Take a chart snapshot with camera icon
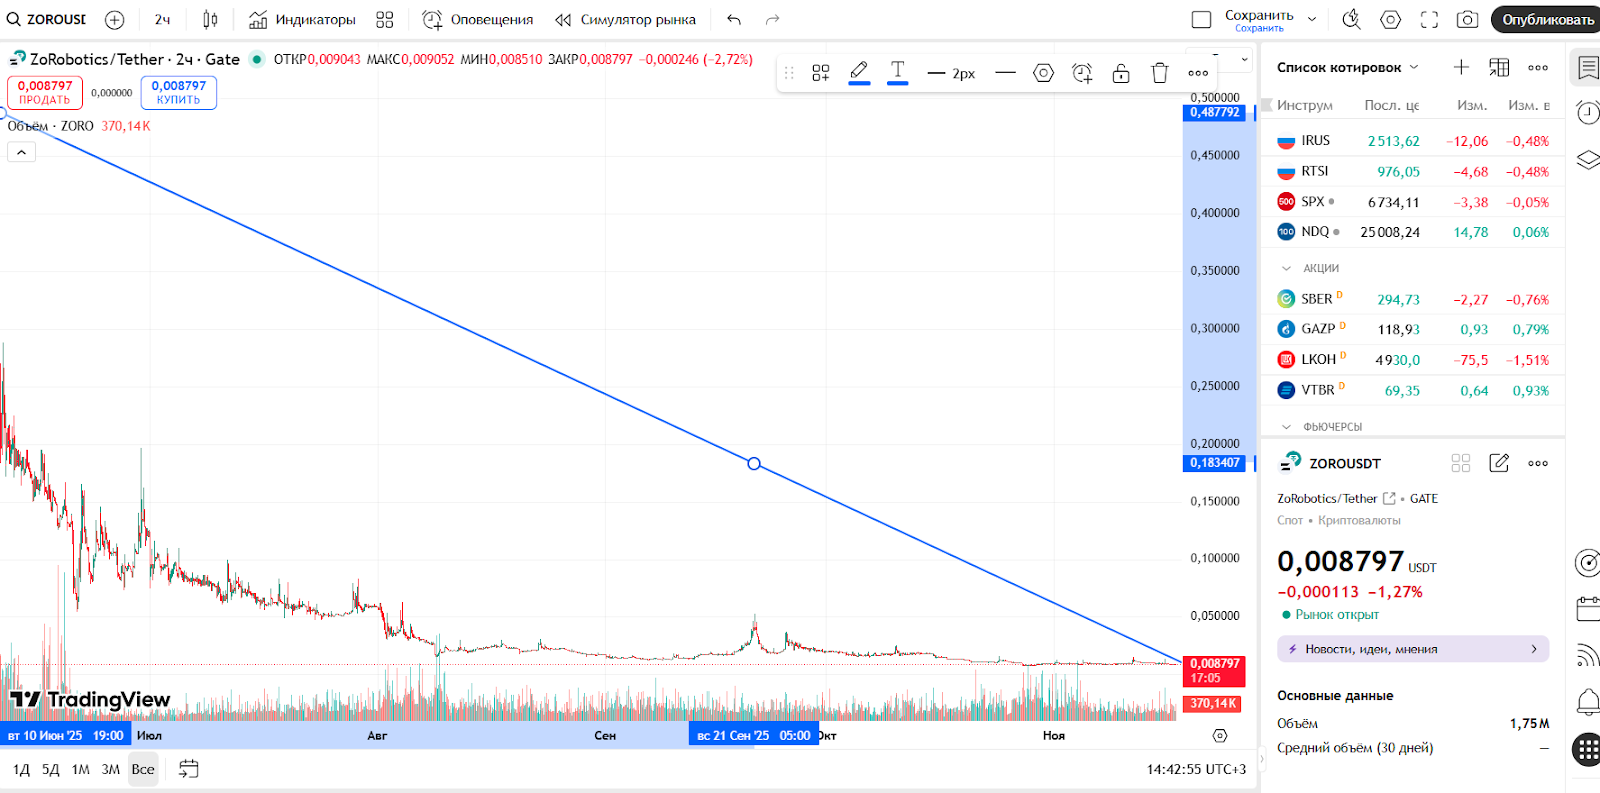1600x793 pixels. tap(1467, 19)
